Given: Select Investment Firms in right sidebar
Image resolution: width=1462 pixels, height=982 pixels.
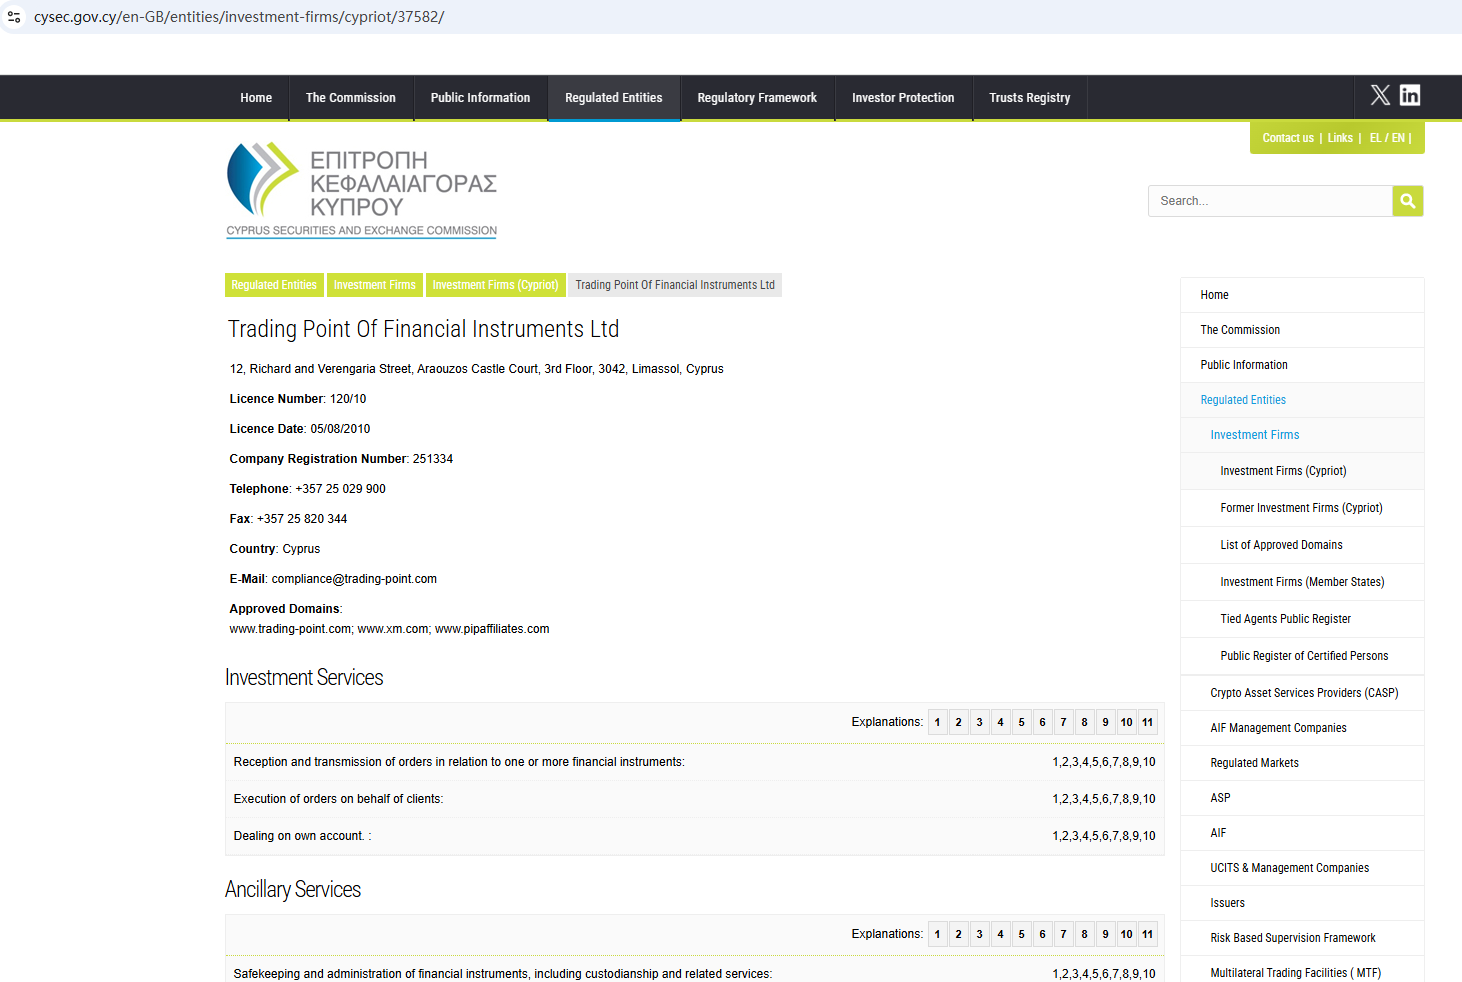Looking at the screenshot, I should click(1302, 435).
